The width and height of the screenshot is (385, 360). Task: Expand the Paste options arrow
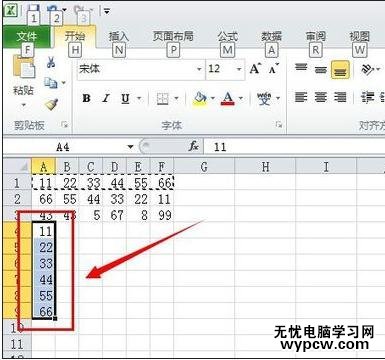click(x=23, y=105)
